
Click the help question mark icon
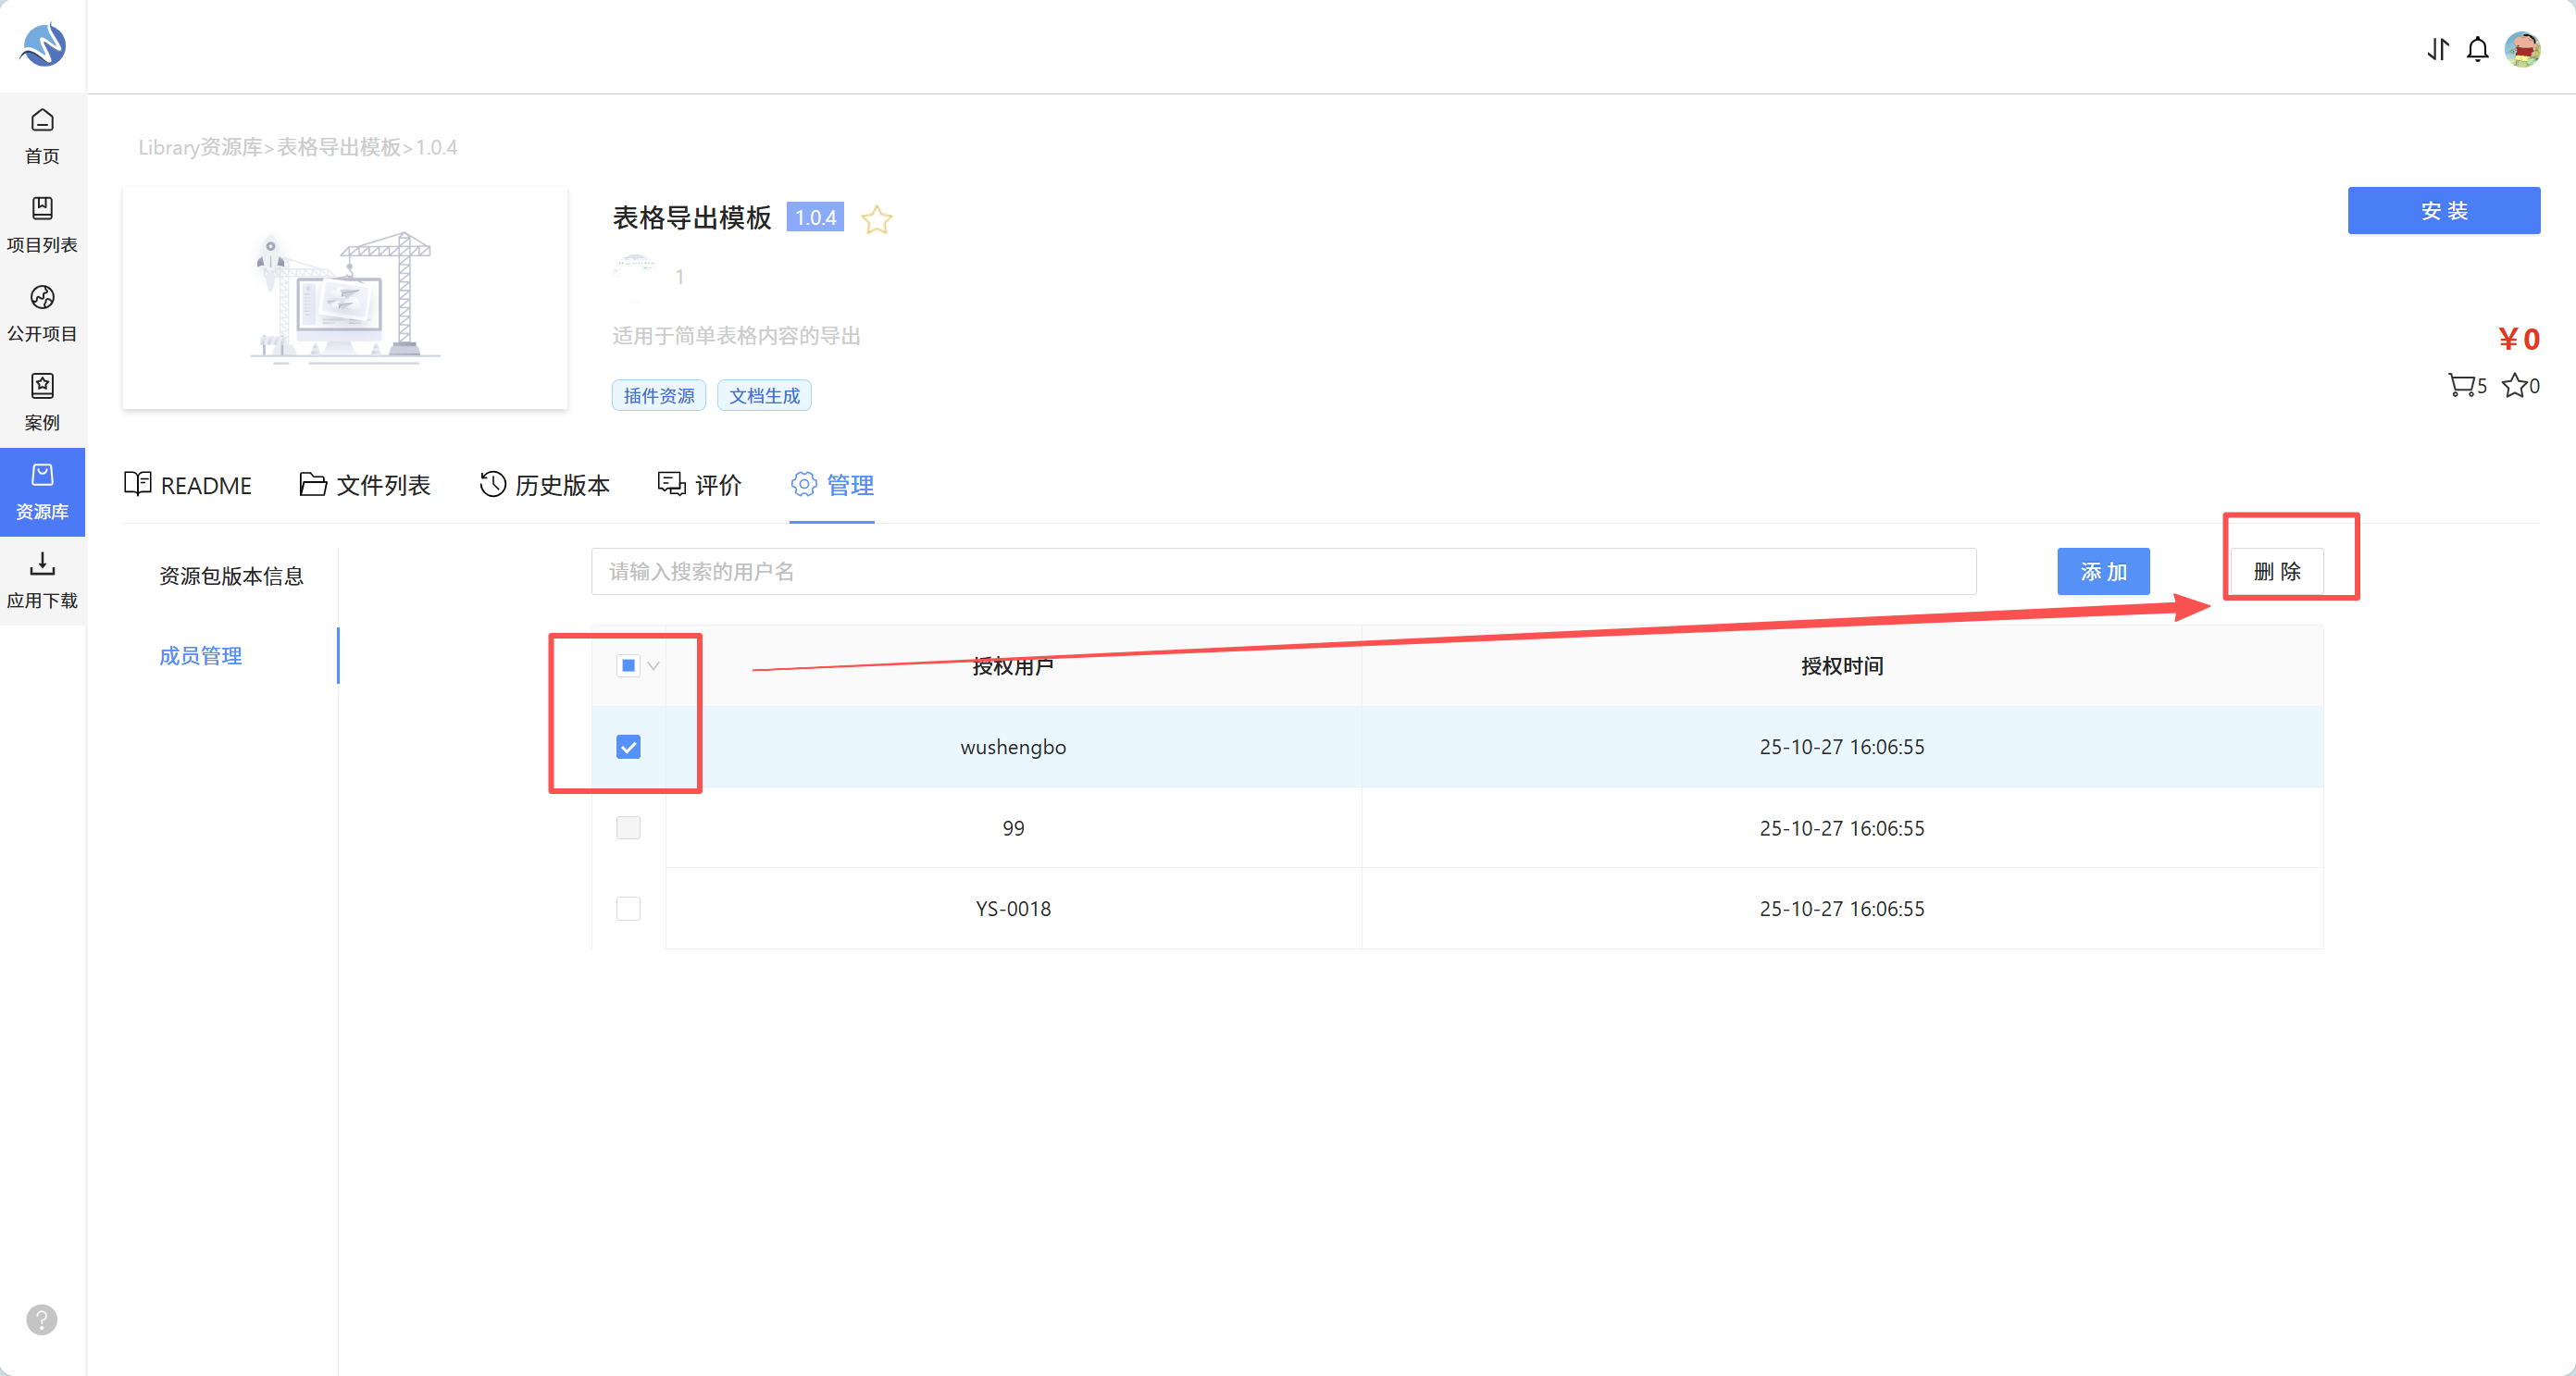pos(42,1320)
